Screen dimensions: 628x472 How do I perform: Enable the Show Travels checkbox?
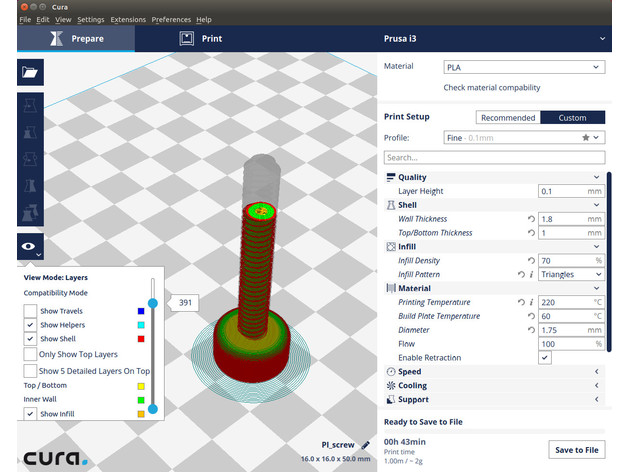30,311
